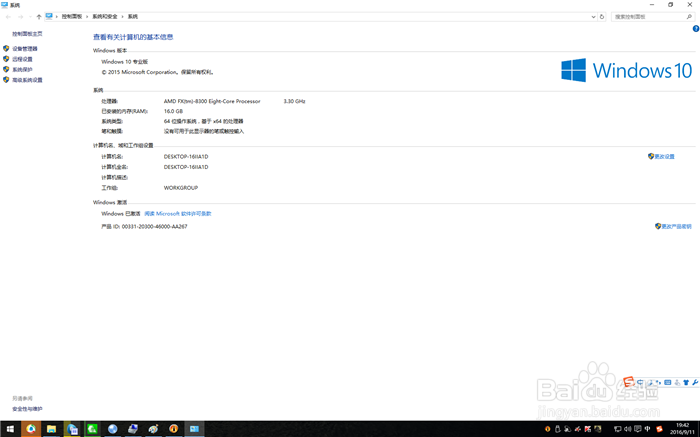Click the user account icon on IME bar
Viewport: 700px width, 437px height.
pyautogui.click(x=677, y=383)
